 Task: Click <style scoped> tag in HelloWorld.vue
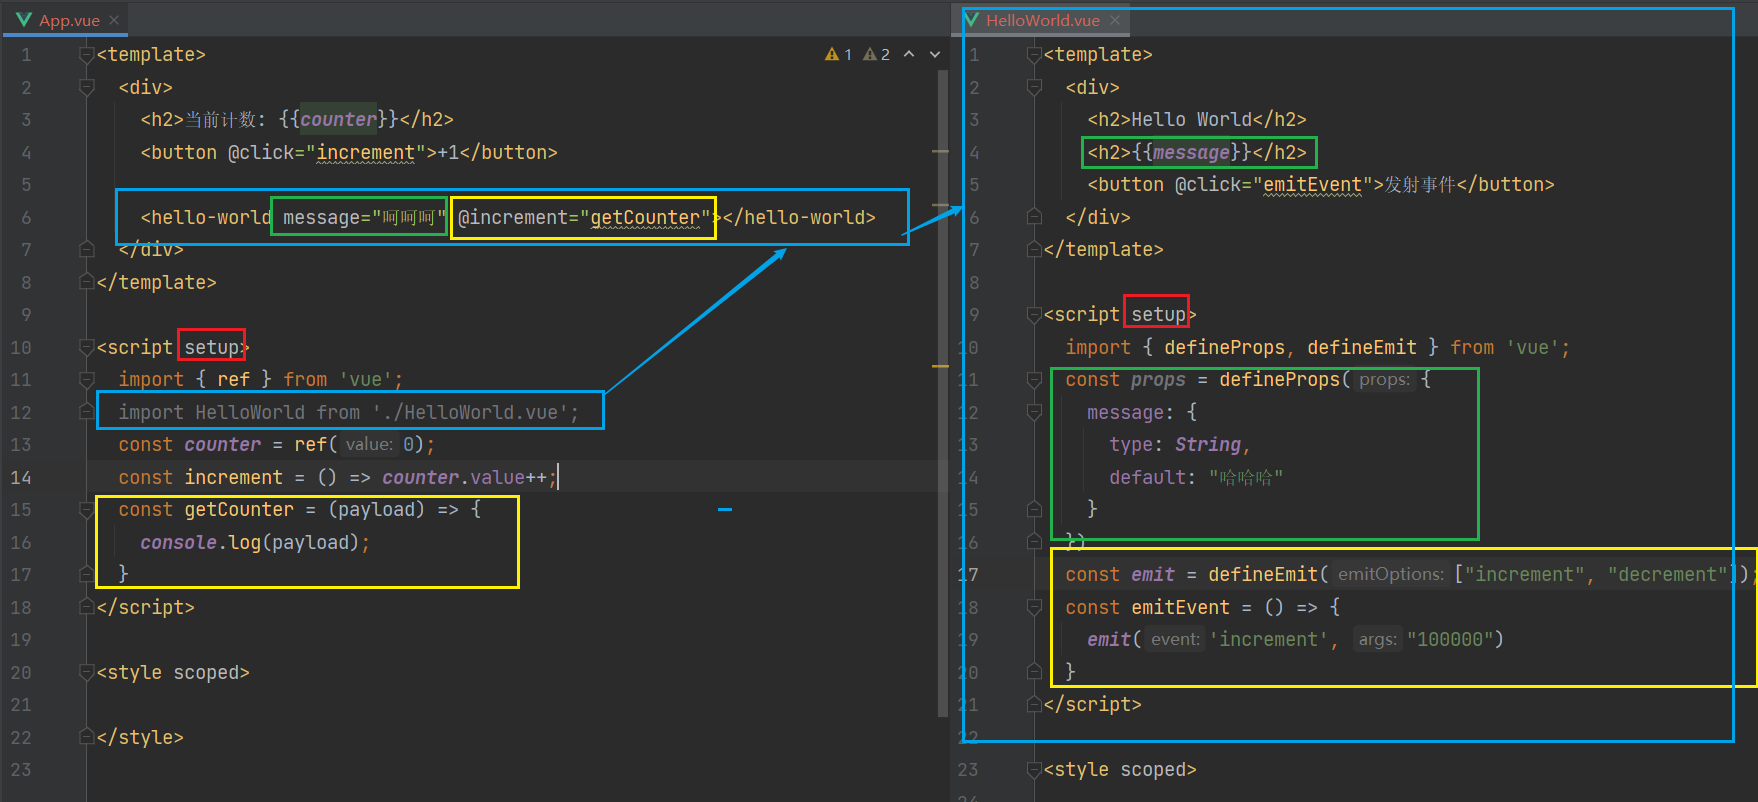coord(1120,770)
